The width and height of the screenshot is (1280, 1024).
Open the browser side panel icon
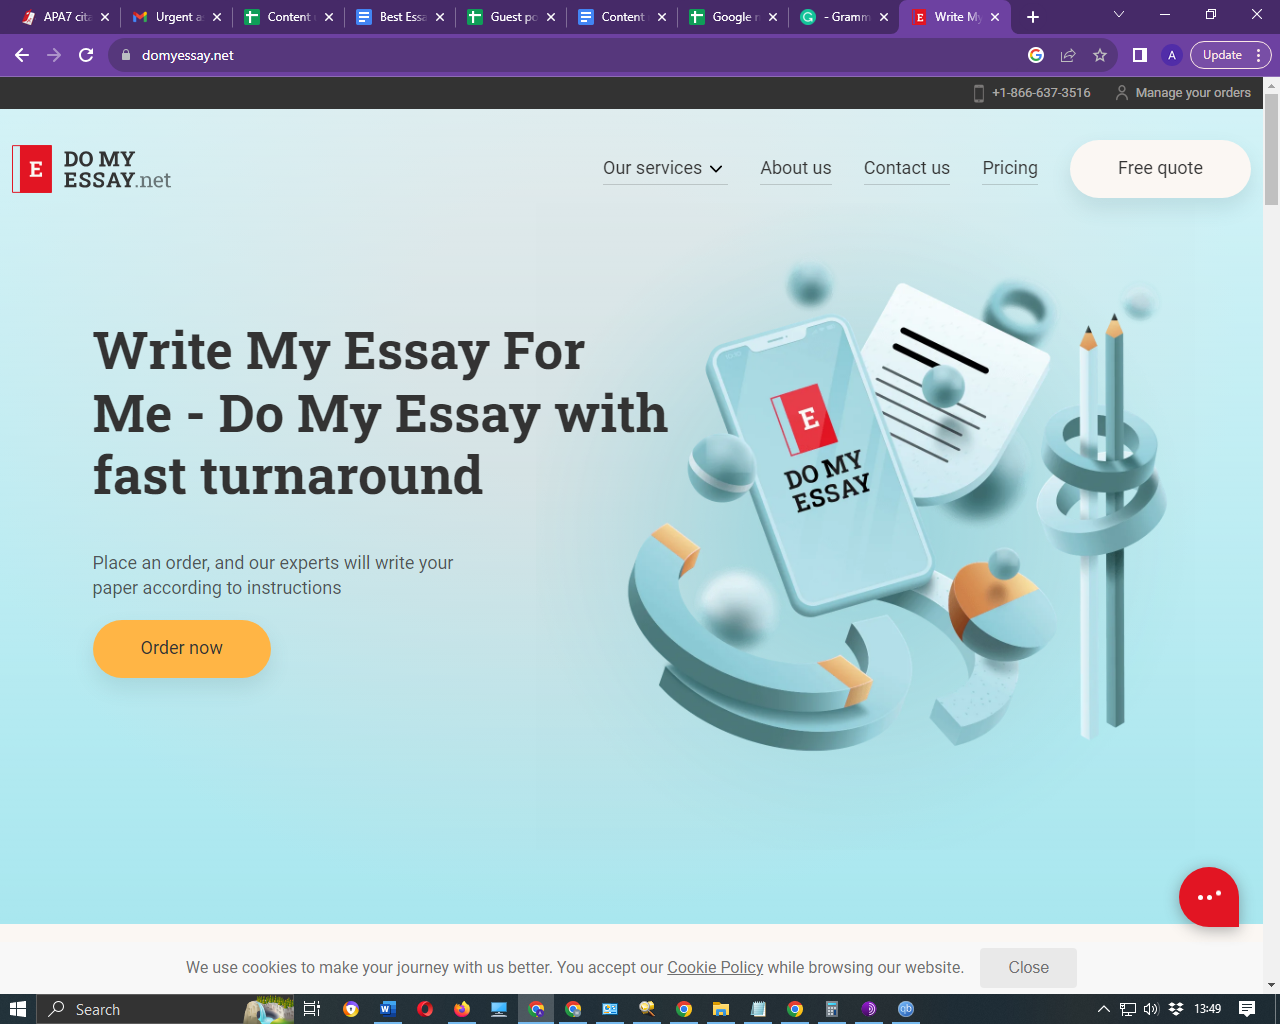1139,55
